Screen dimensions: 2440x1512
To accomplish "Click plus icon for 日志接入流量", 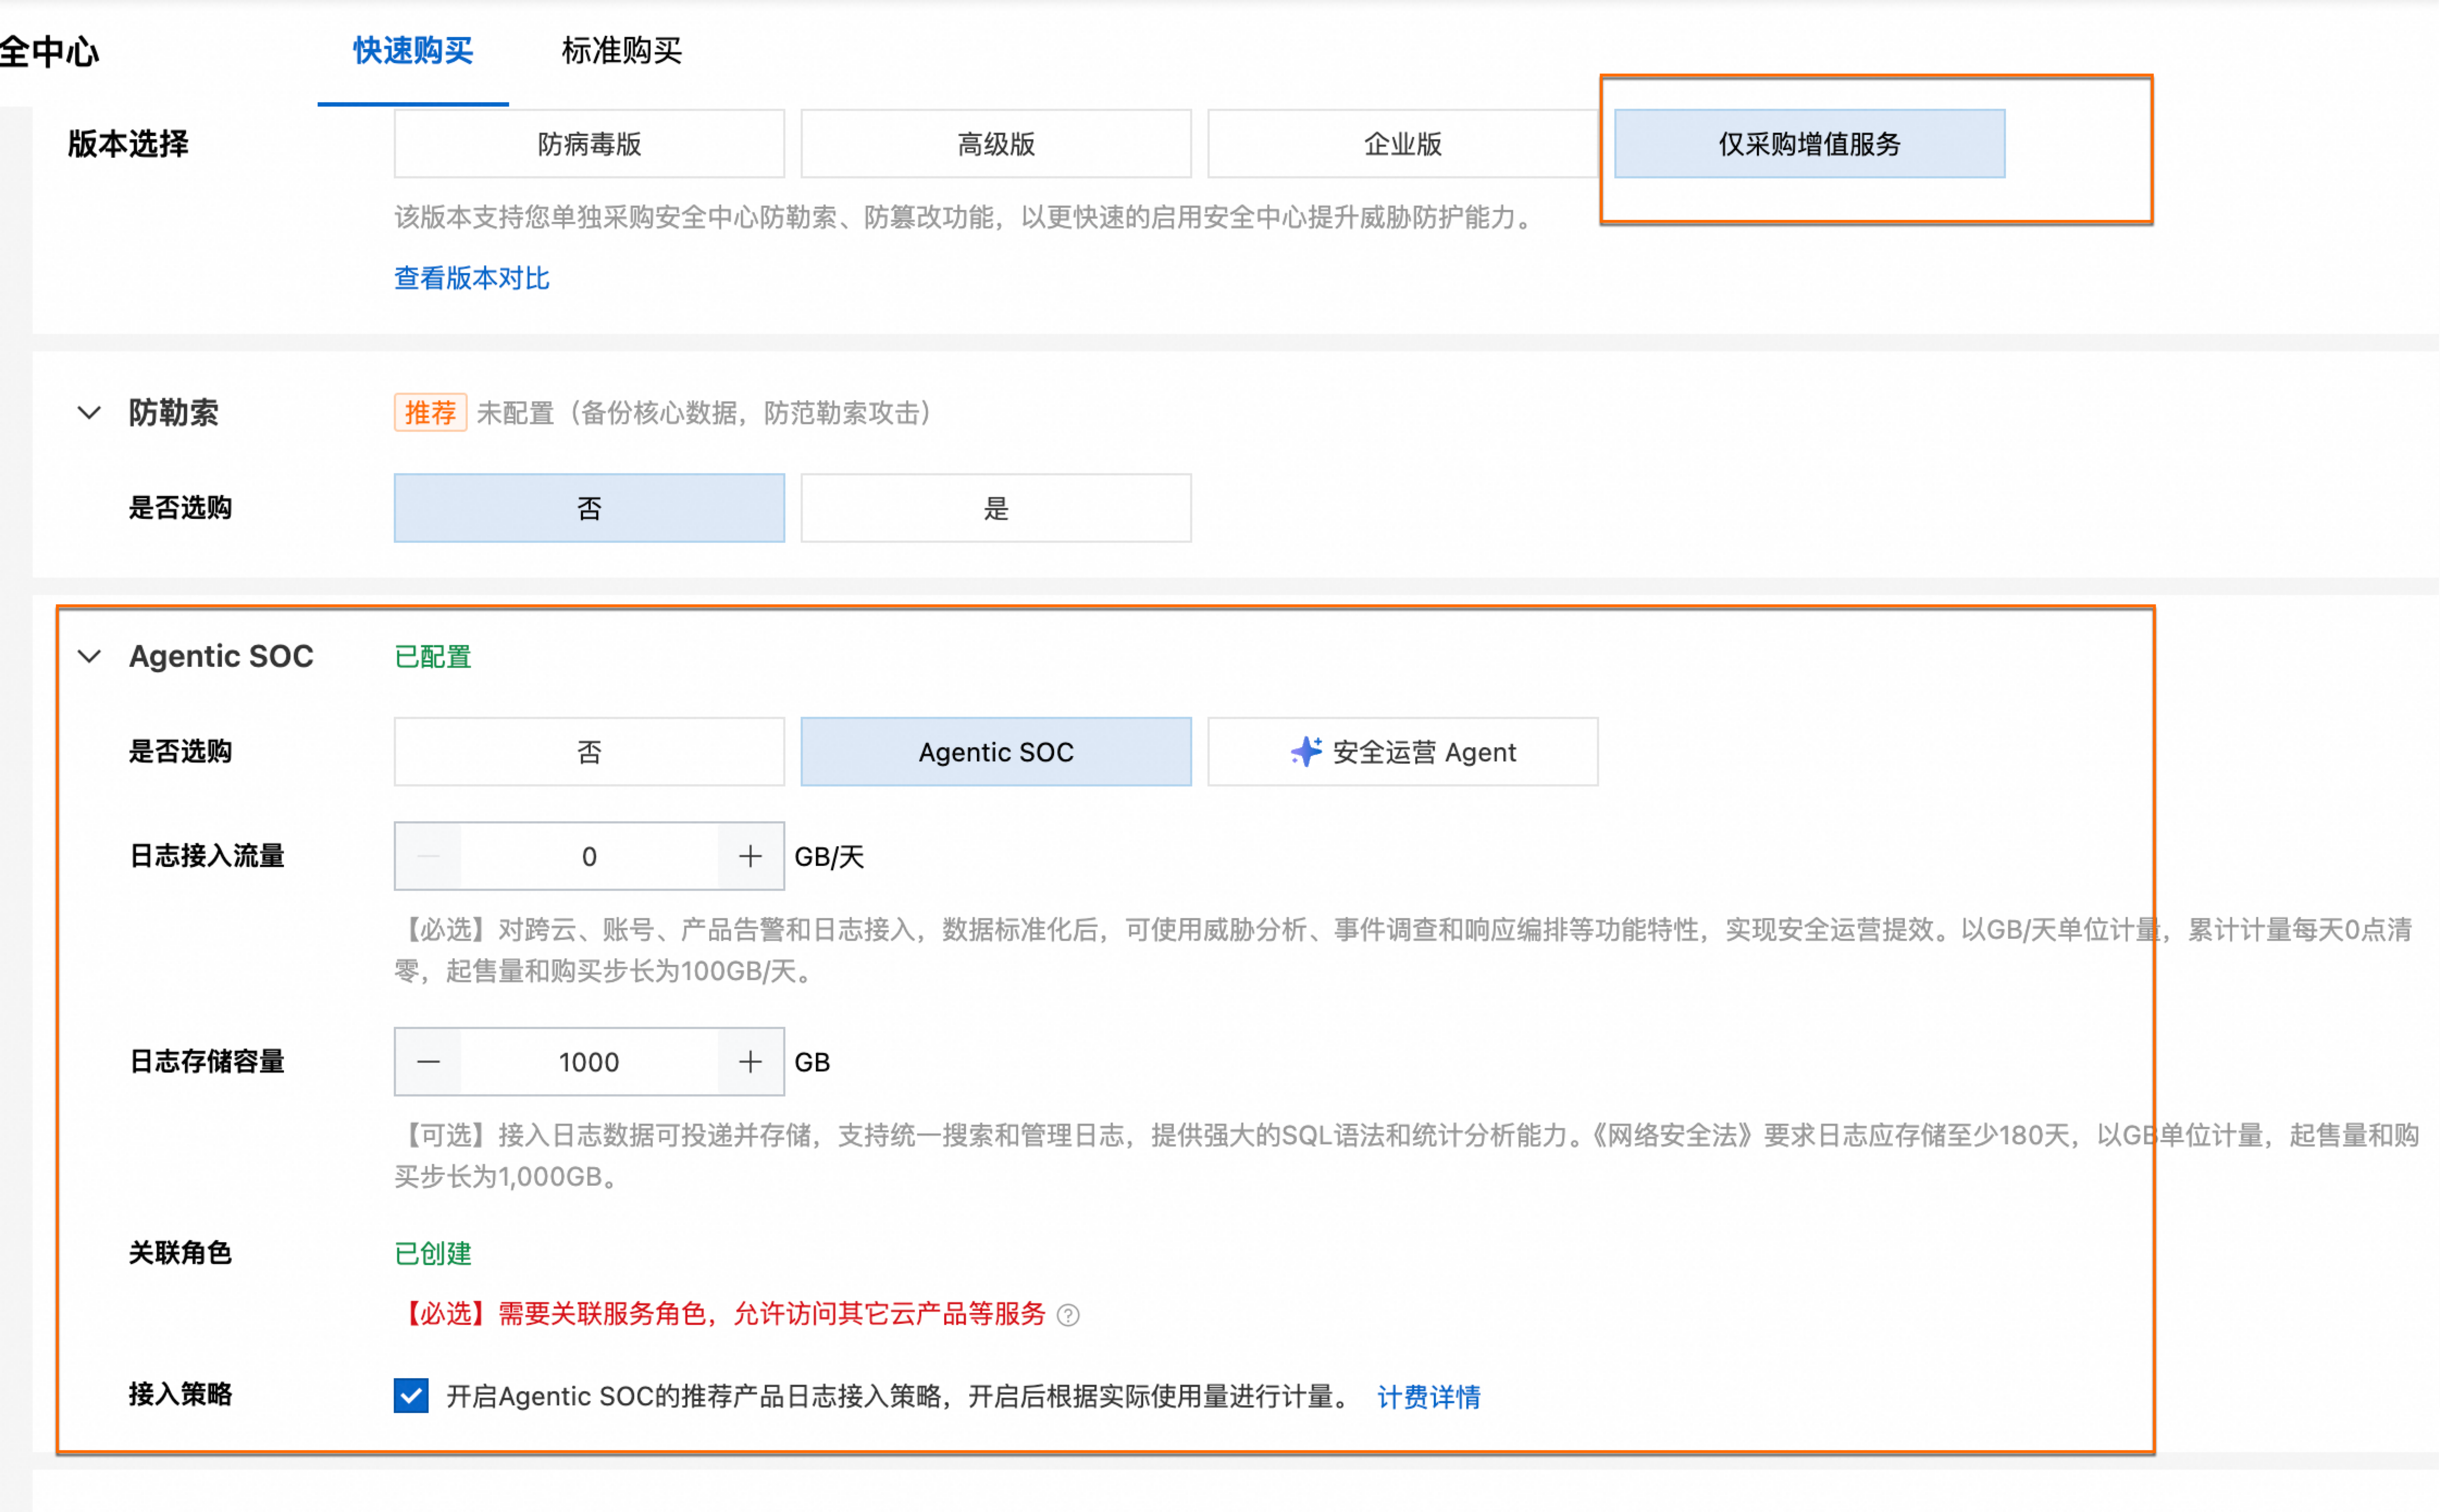I will 750,856.
